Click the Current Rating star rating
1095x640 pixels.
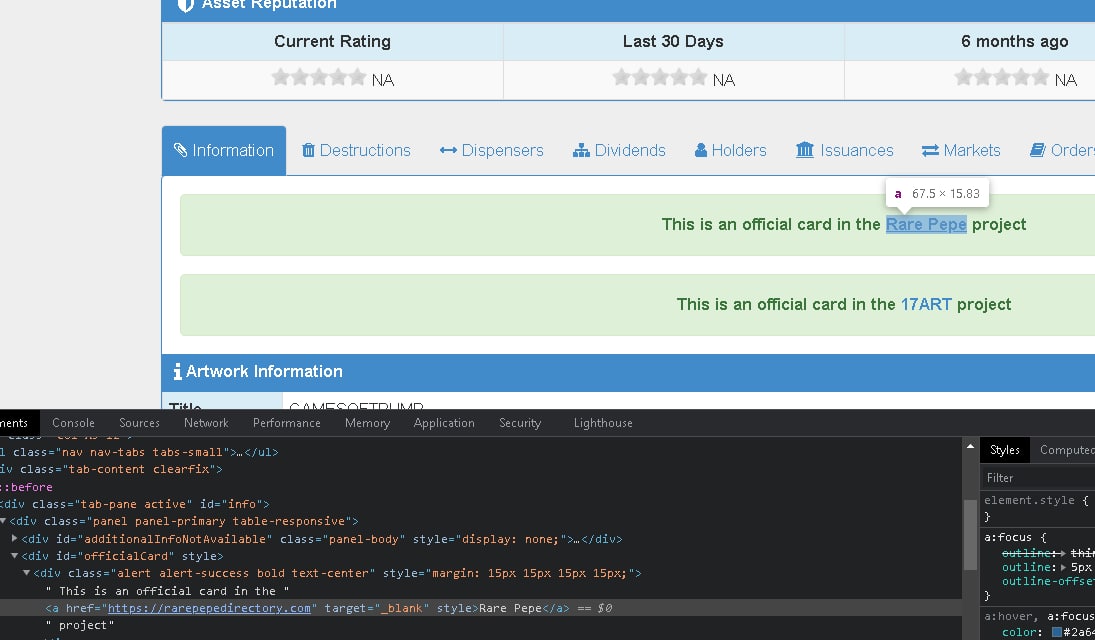pos(318,77)
